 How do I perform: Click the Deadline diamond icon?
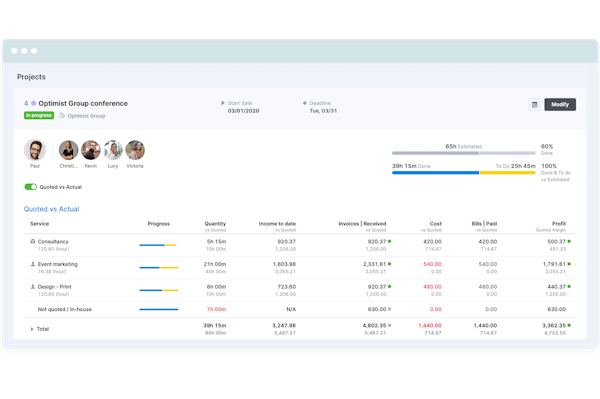[305, 103]
